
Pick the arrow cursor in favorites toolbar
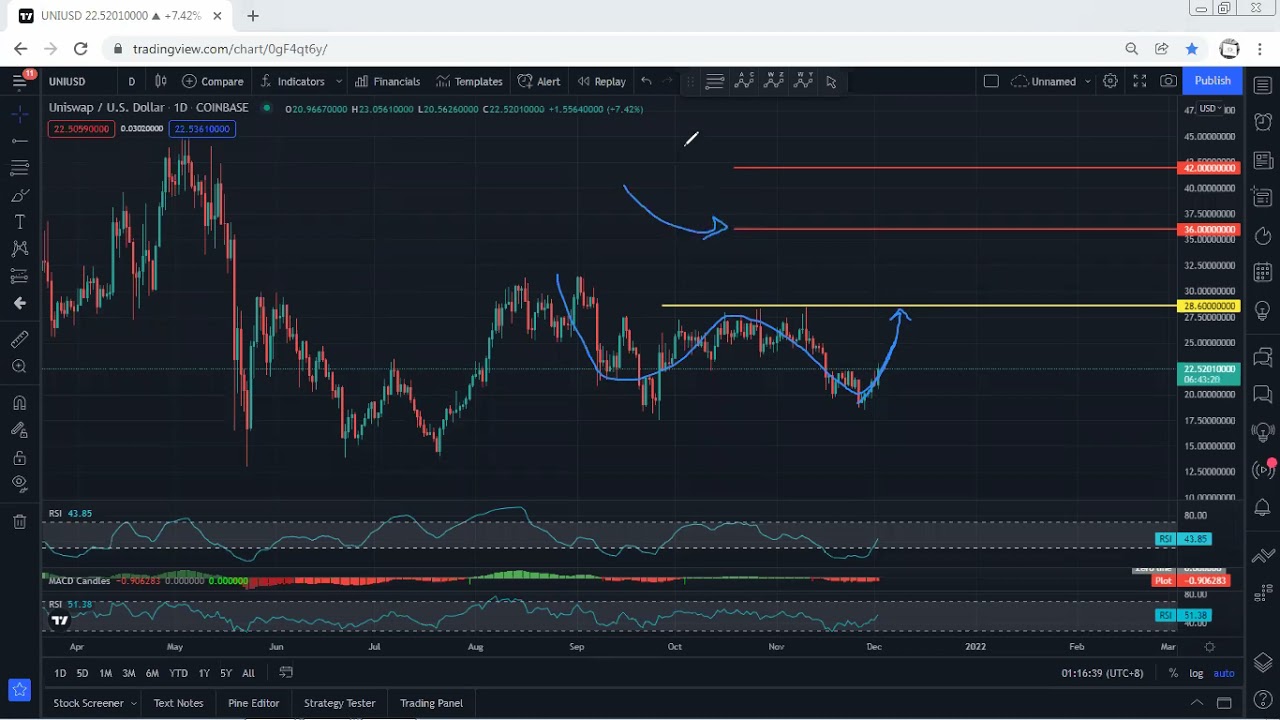point(831,81)
